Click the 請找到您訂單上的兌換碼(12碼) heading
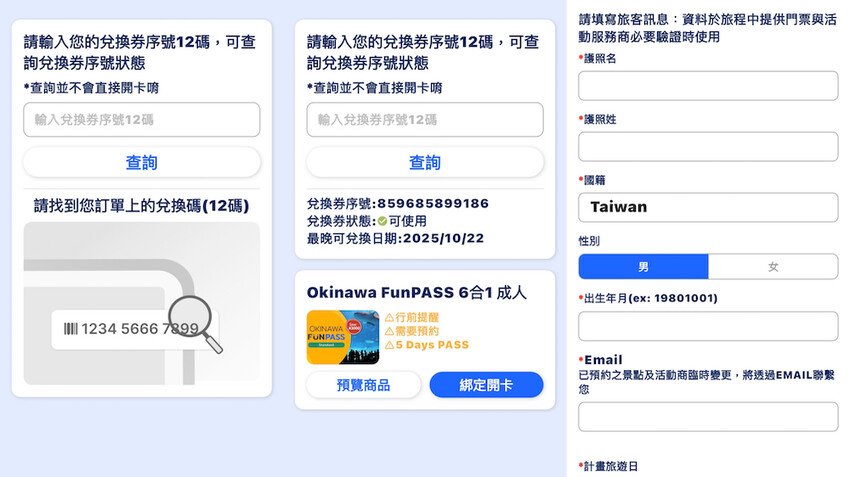This screenshot has height=477, width=850. pos(141,205)
